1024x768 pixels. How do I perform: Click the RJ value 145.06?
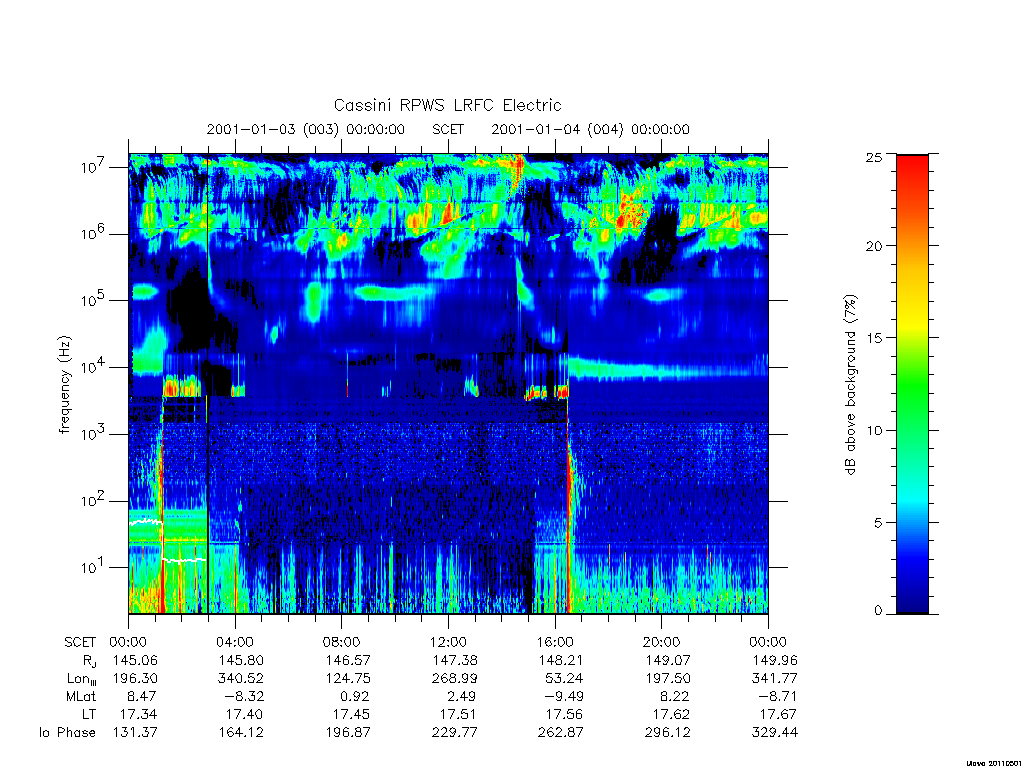(135, 661)
